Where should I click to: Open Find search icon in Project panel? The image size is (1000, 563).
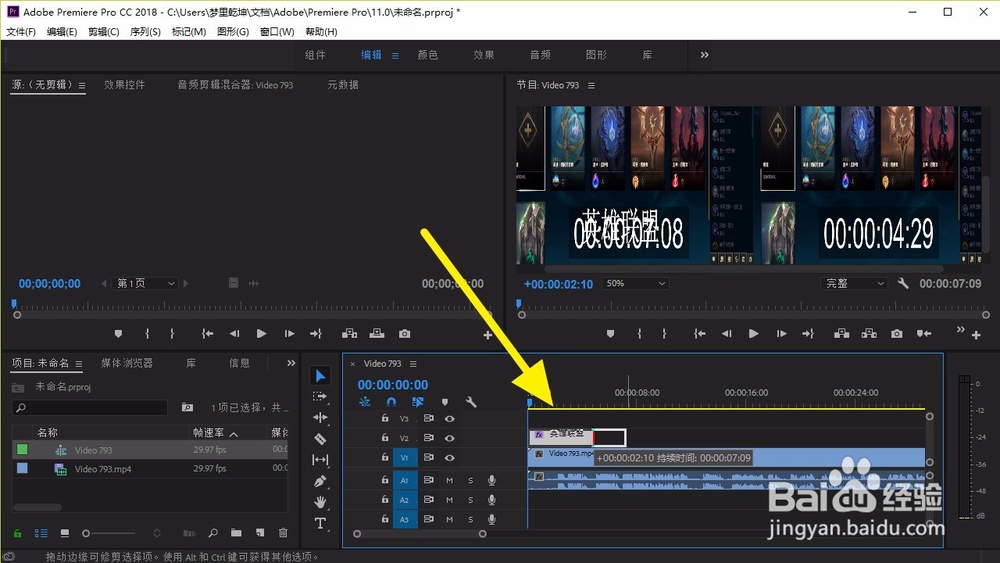[x=213, y=532]
